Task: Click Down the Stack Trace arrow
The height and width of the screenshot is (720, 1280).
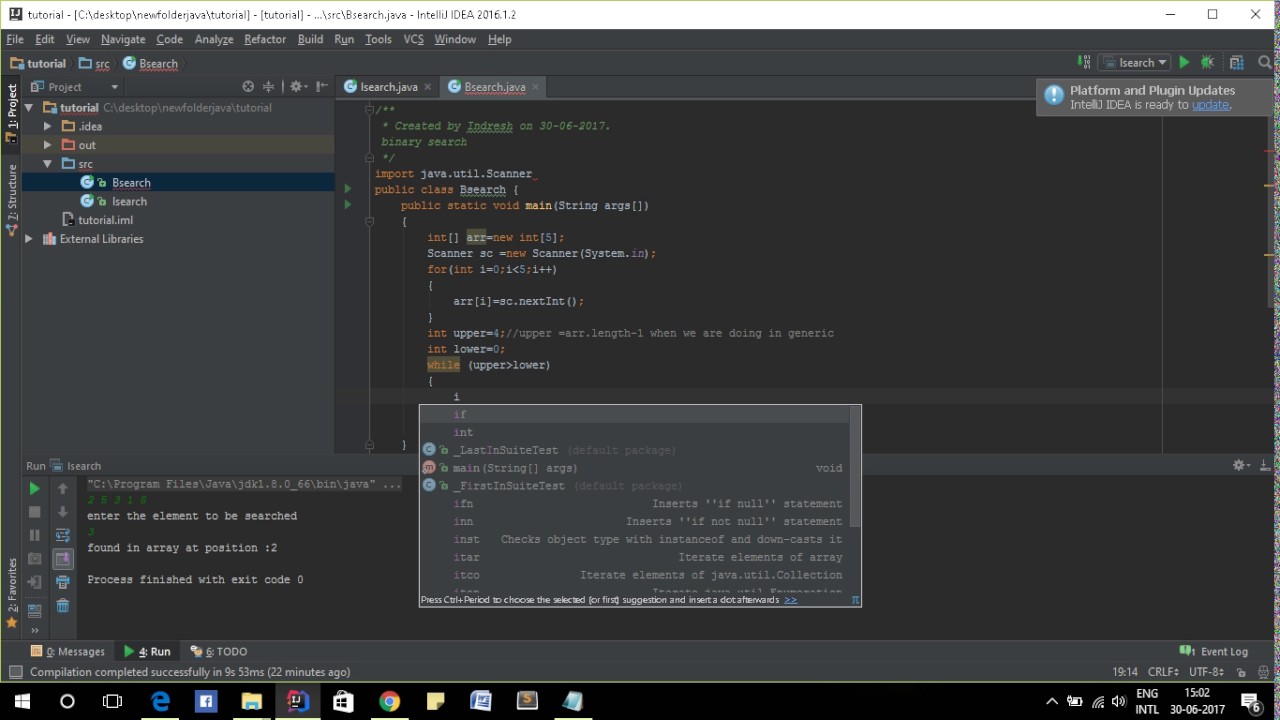Action: 62,512
